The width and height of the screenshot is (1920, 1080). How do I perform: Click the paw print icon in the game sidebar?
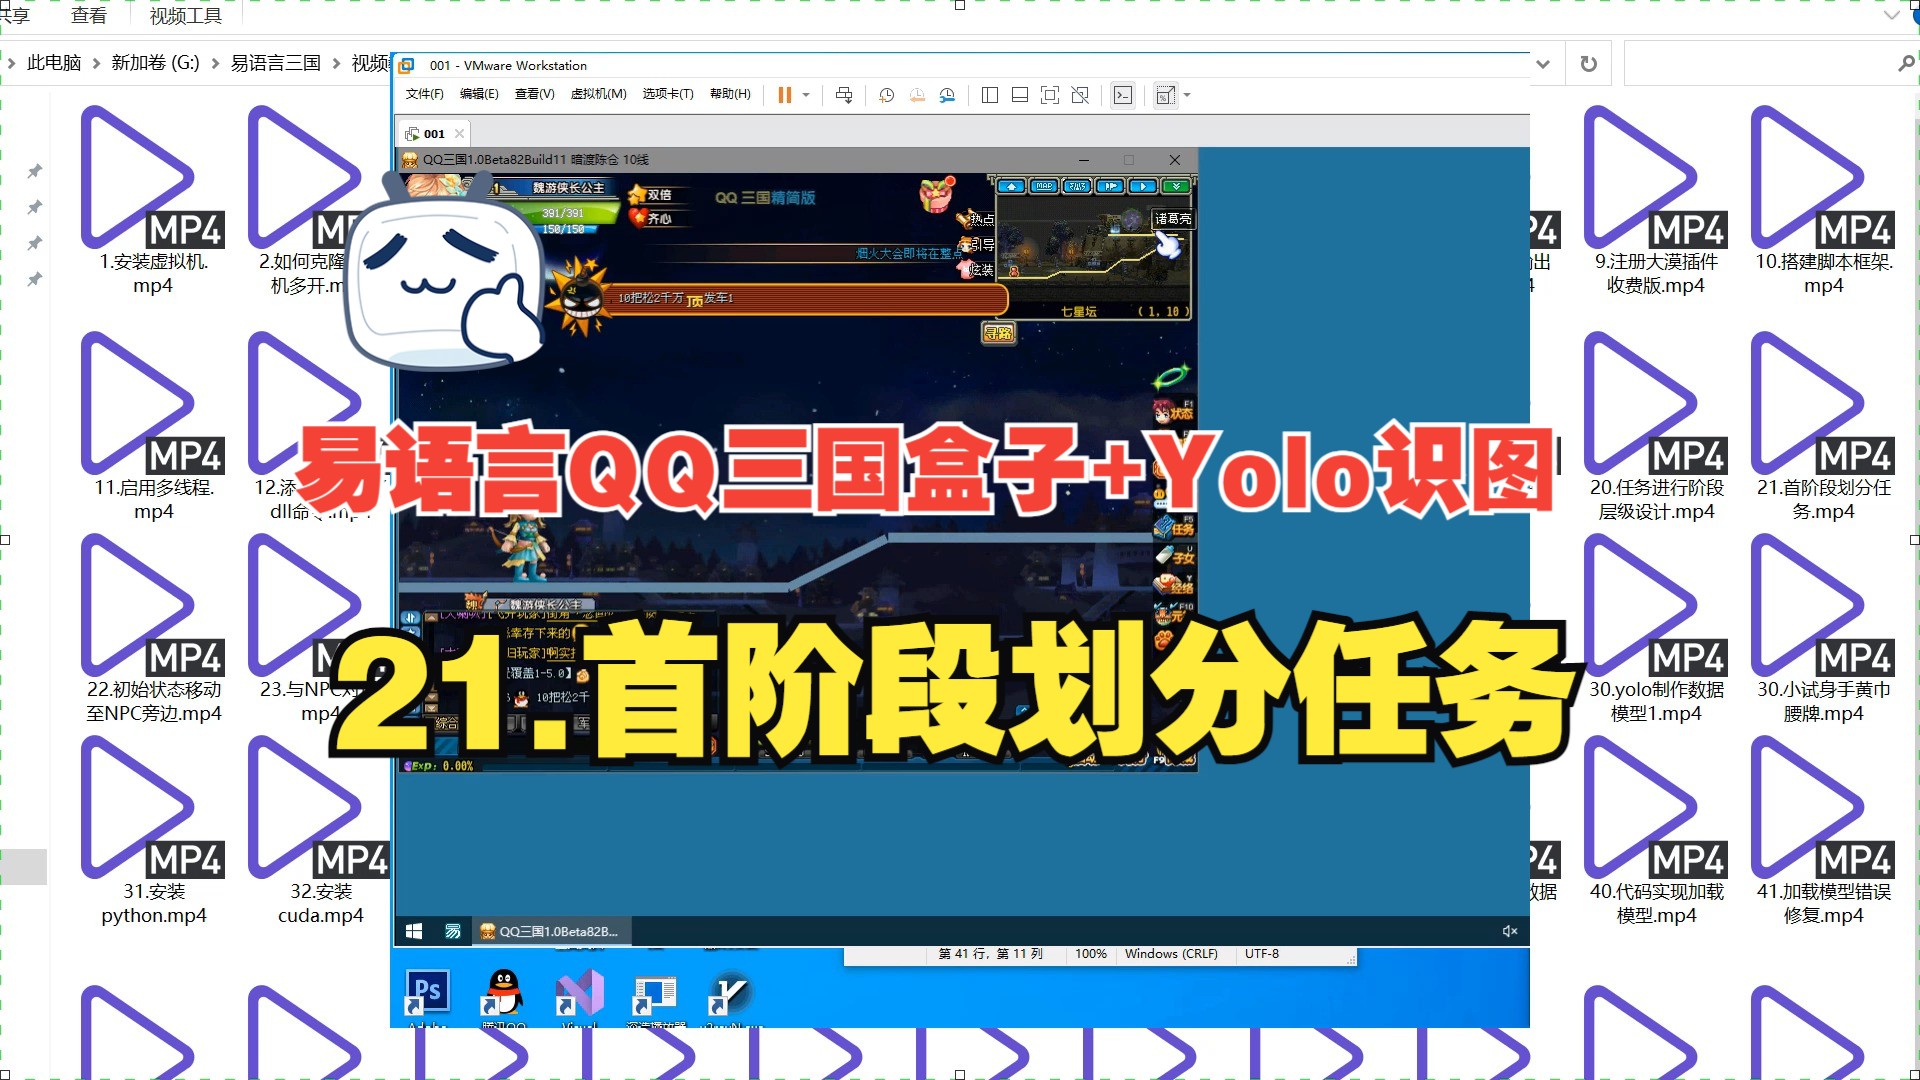[1163, 640]
